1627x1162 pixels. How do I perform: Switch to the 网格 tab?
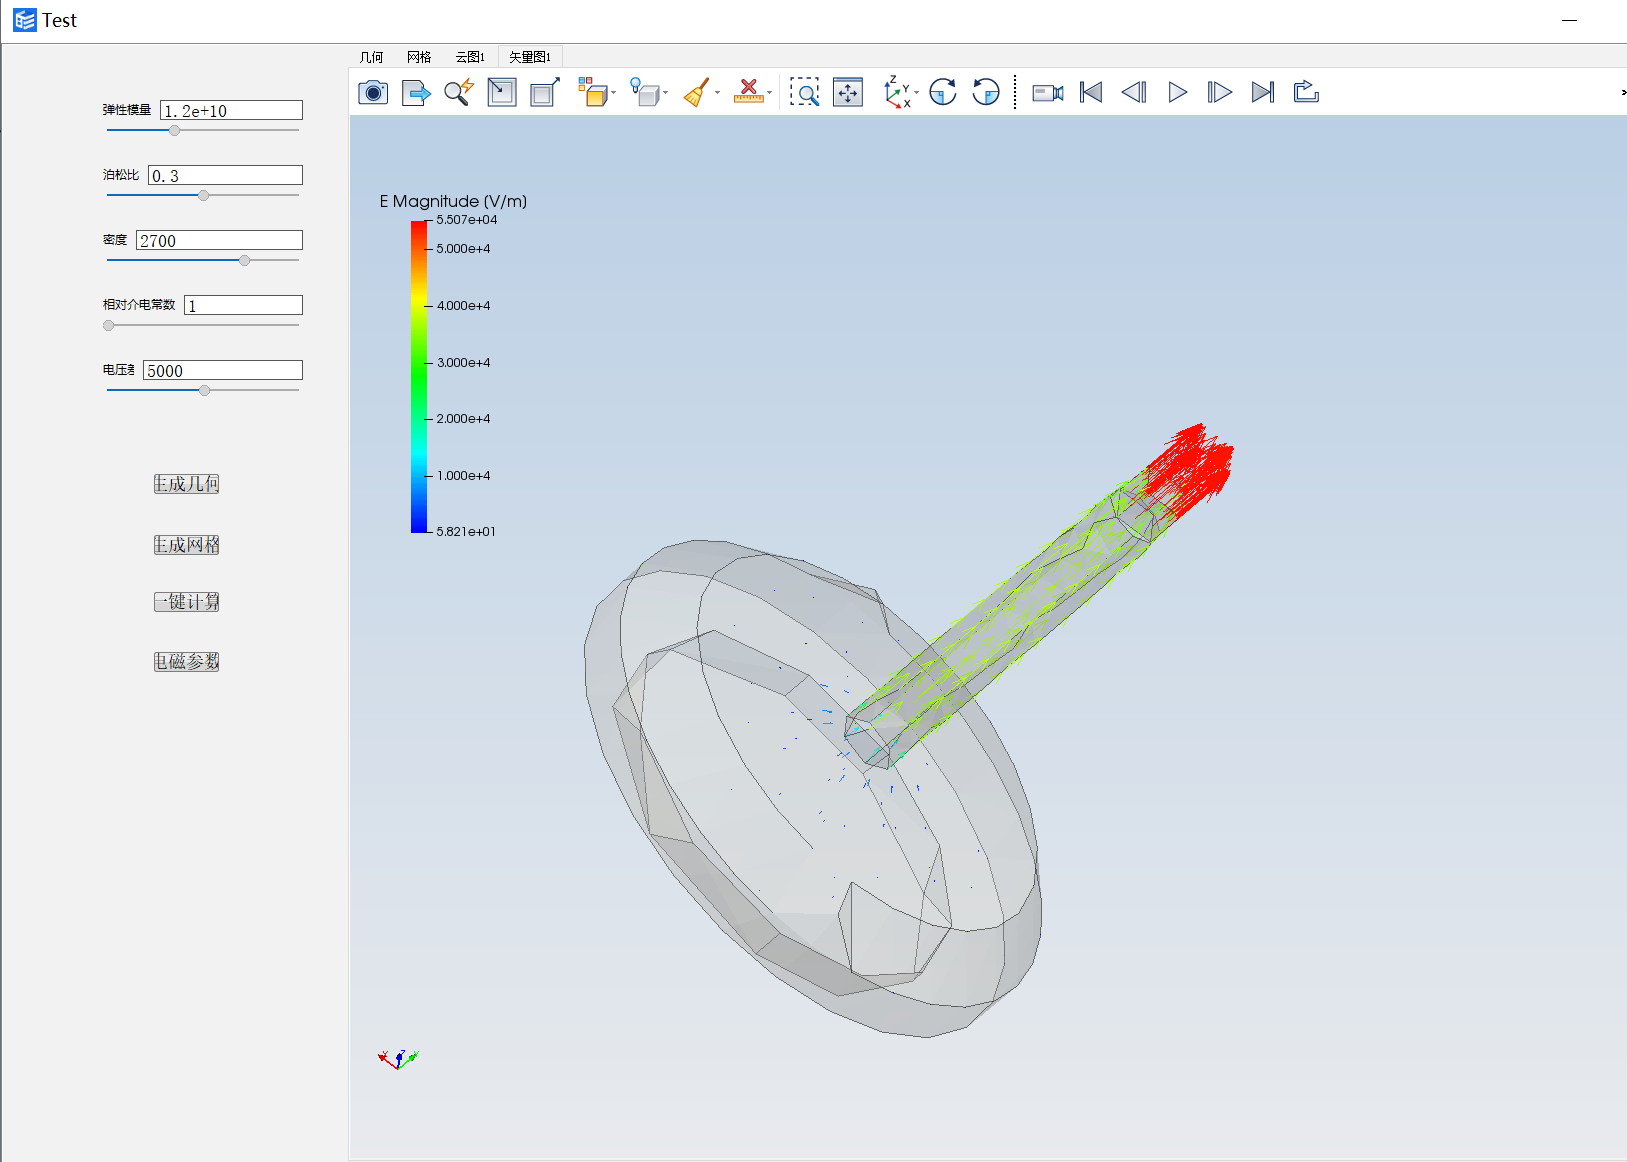point(419,57)
